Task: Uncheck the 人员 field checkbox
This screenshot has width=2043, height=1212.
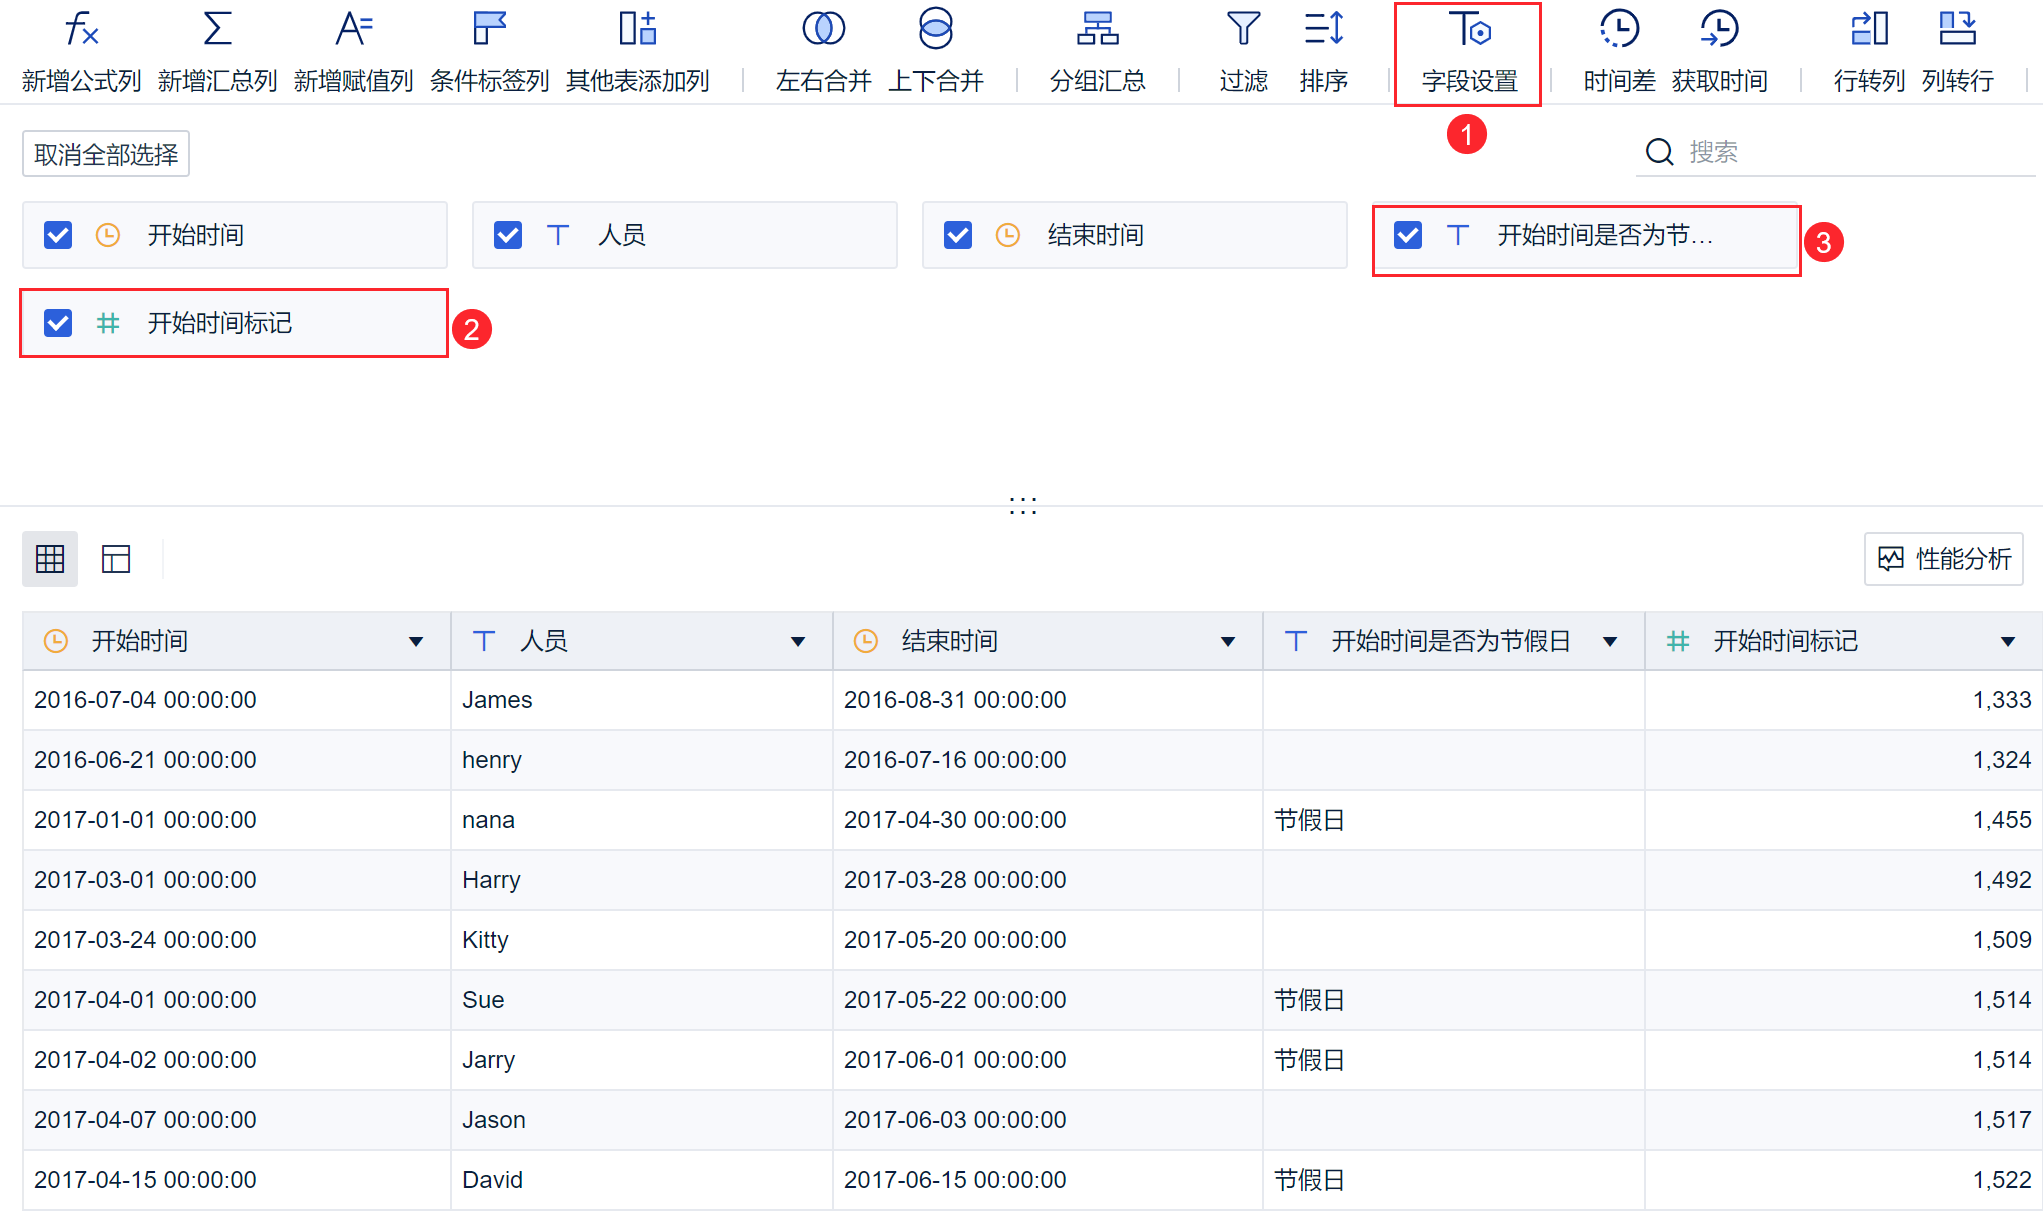Action: tap(508, 235)
